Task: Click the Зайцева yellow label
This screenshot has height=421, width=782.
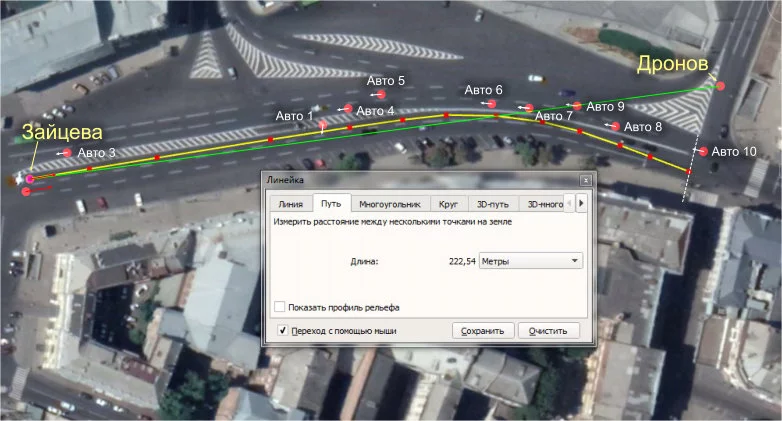Action: 62,132
